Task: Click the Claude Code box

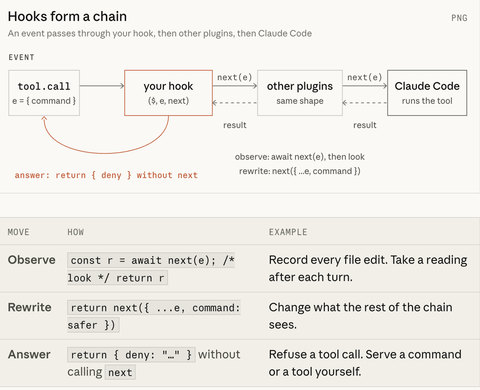Action: 427,93
